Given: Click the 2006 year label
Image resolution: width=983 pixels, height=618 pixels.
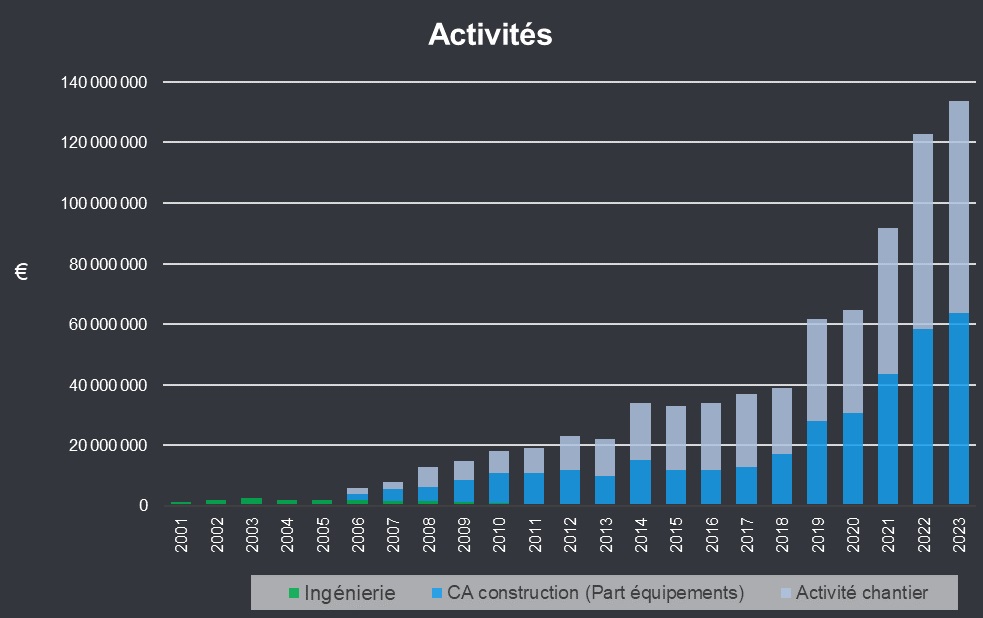Looking at the screenshot, I should click(358, 535).
